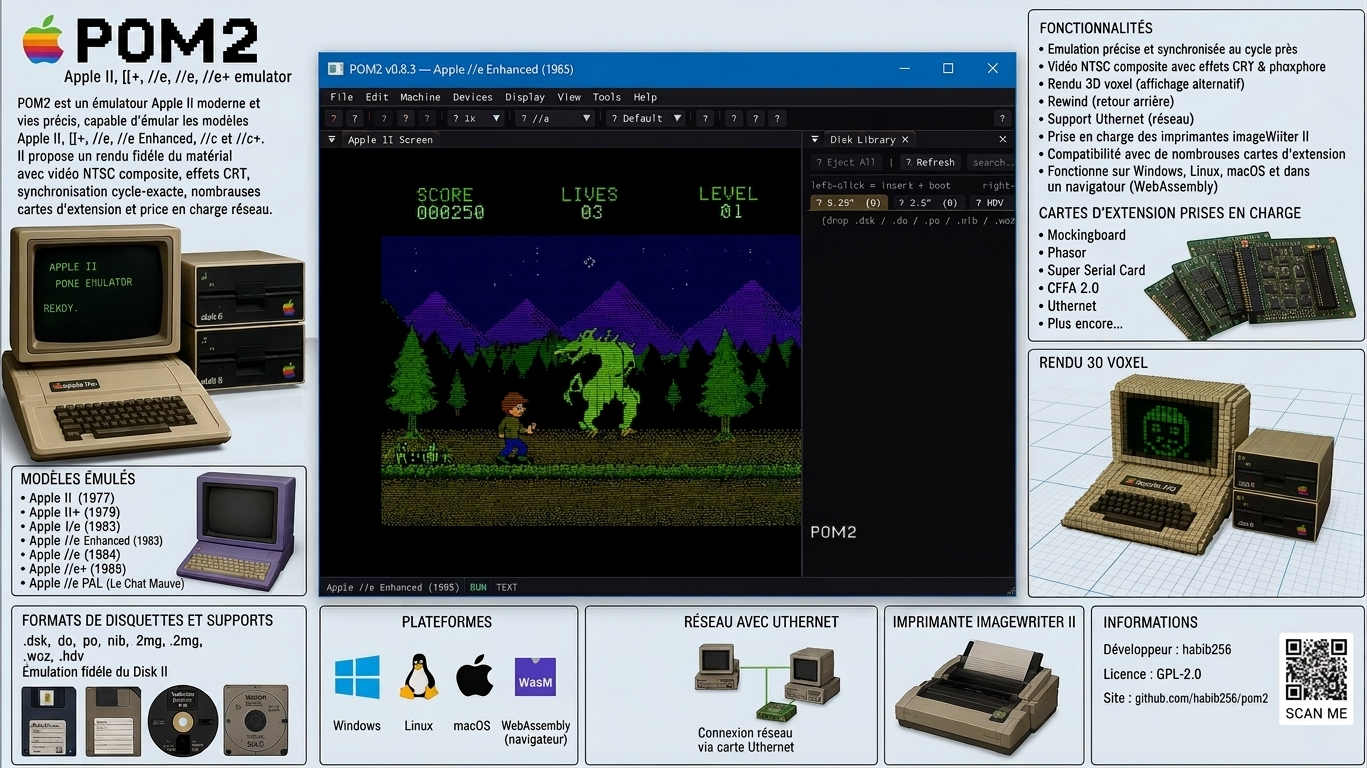Open the Default dropdown in the toolbar
This screenshot has height=768, width=1367.
point(646,118)
